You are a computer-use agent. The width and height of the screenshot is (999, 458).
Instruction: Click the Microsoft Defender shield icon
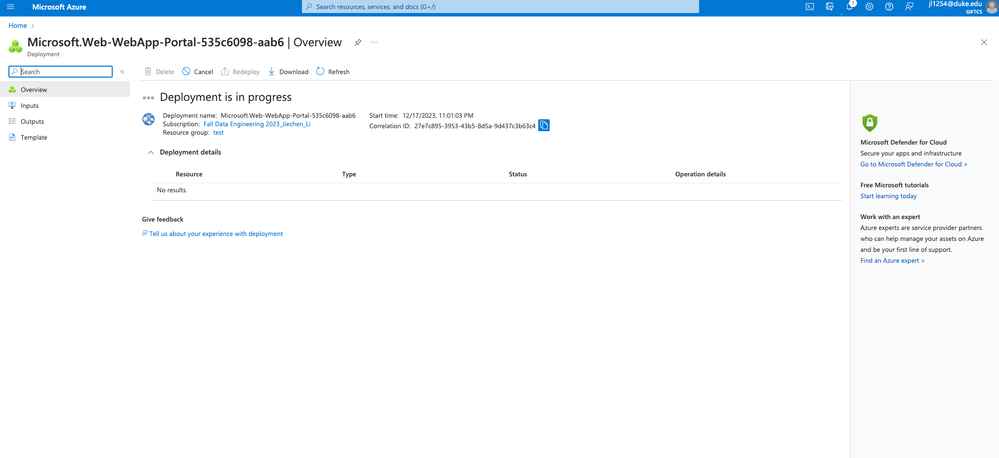click(869, 123)
